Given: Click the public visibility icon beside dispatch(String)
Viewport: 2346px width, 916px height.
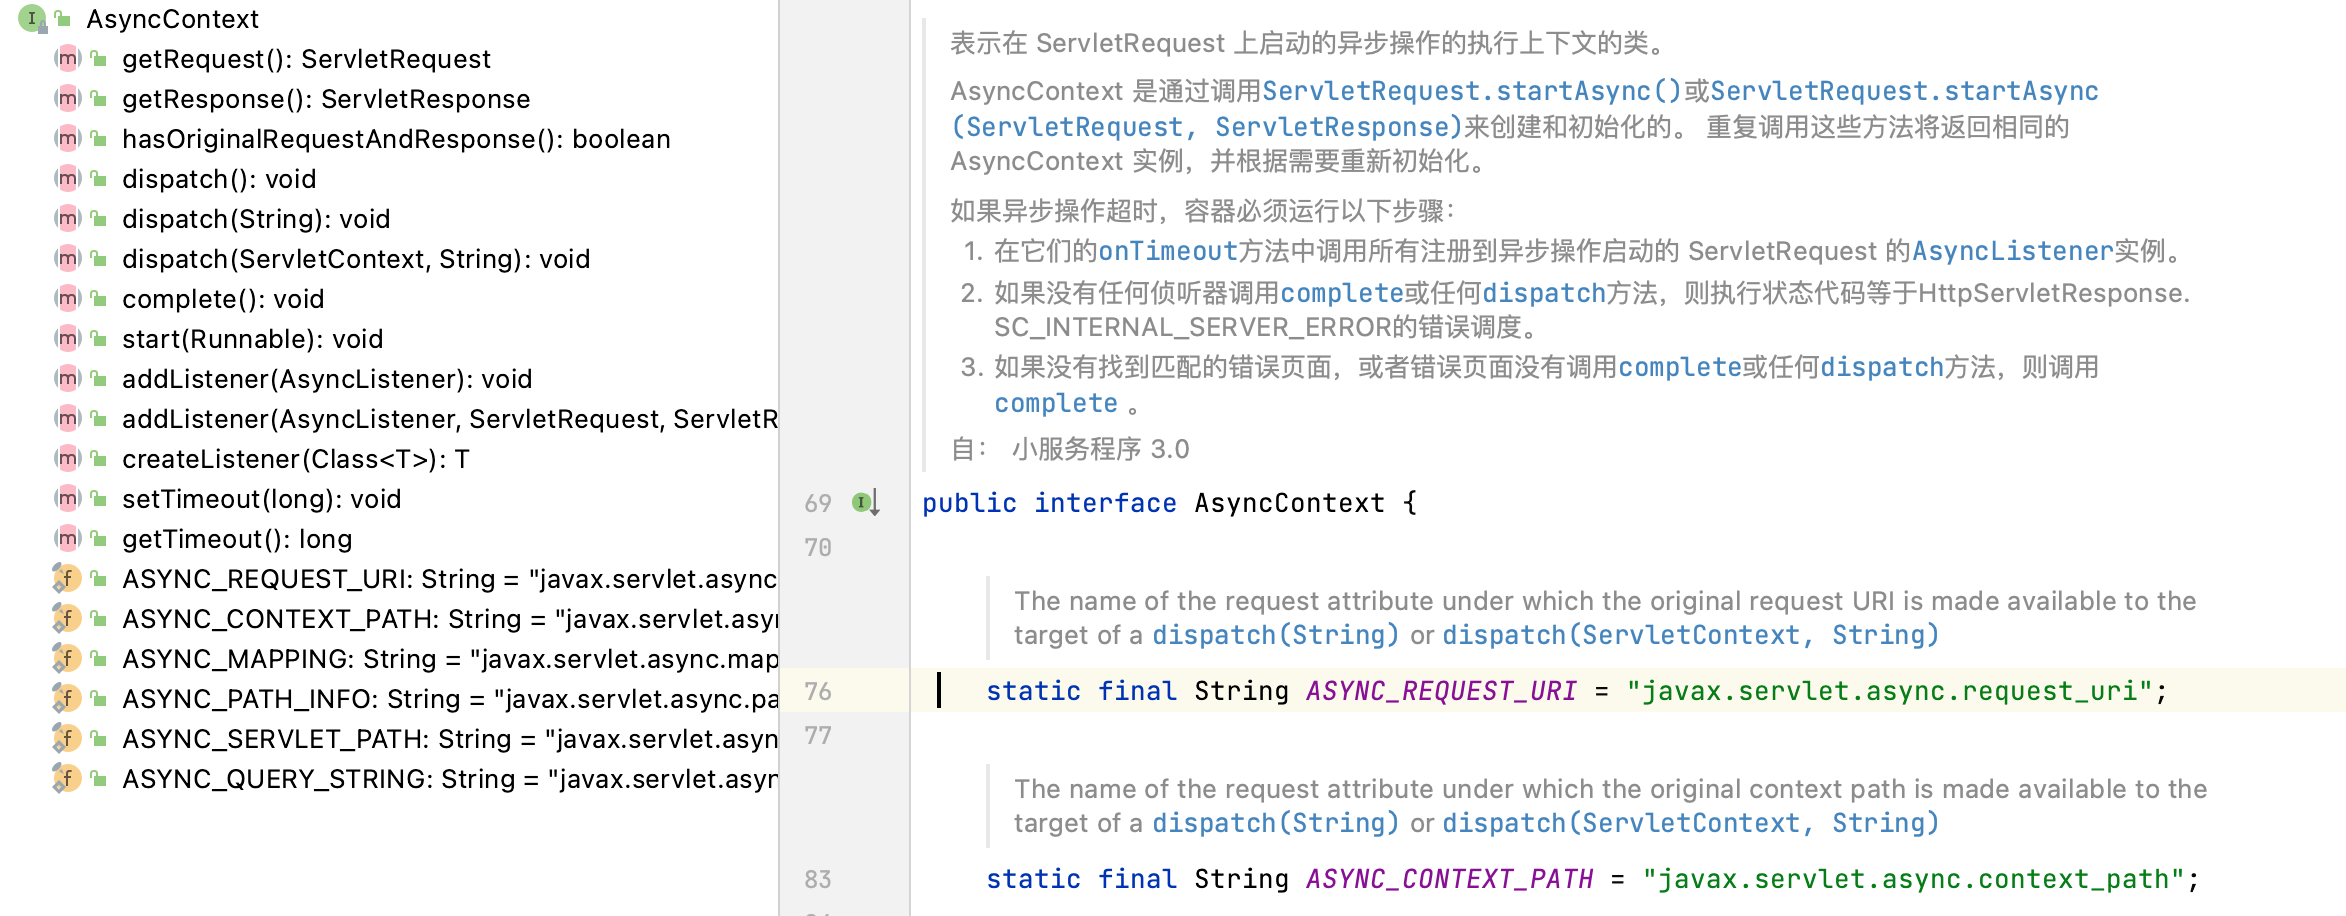Looking at the screenshot, I should point(99,219).
